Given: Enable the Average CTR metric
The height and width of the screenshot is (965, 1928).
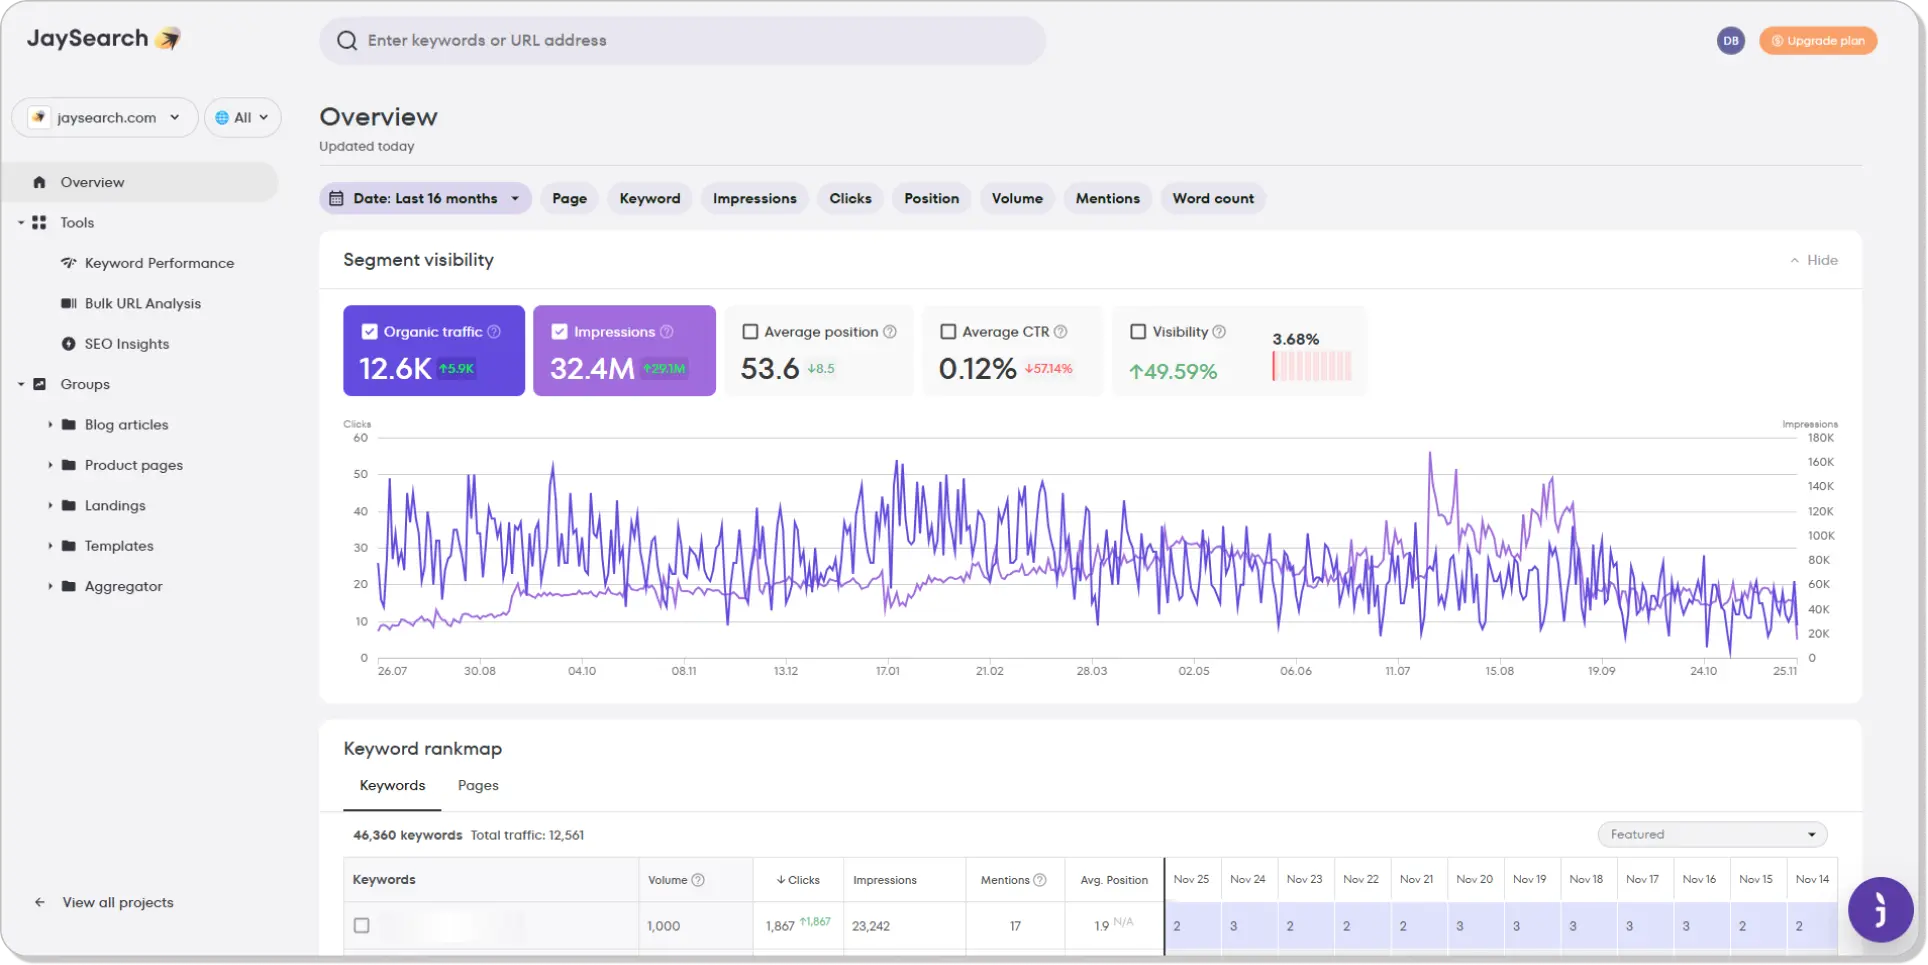Looking at the screenshot, I should pos(948,331).
